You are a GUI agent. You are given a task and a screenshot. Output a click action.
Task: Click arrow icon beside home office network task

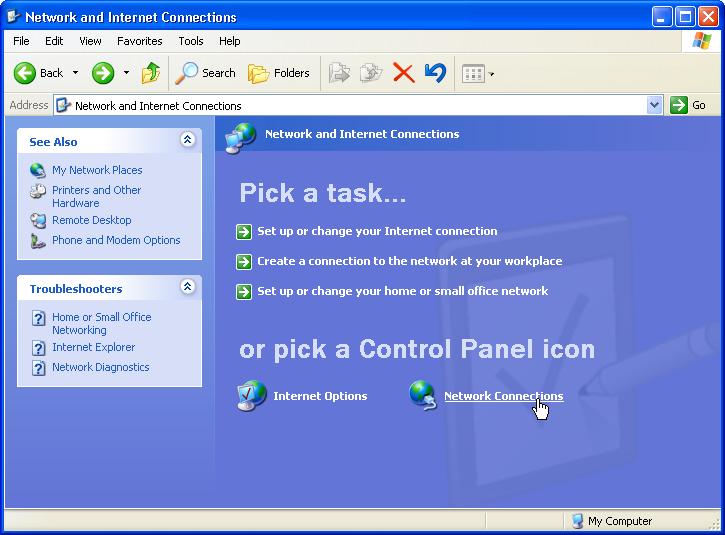click(x=244, y=292)
